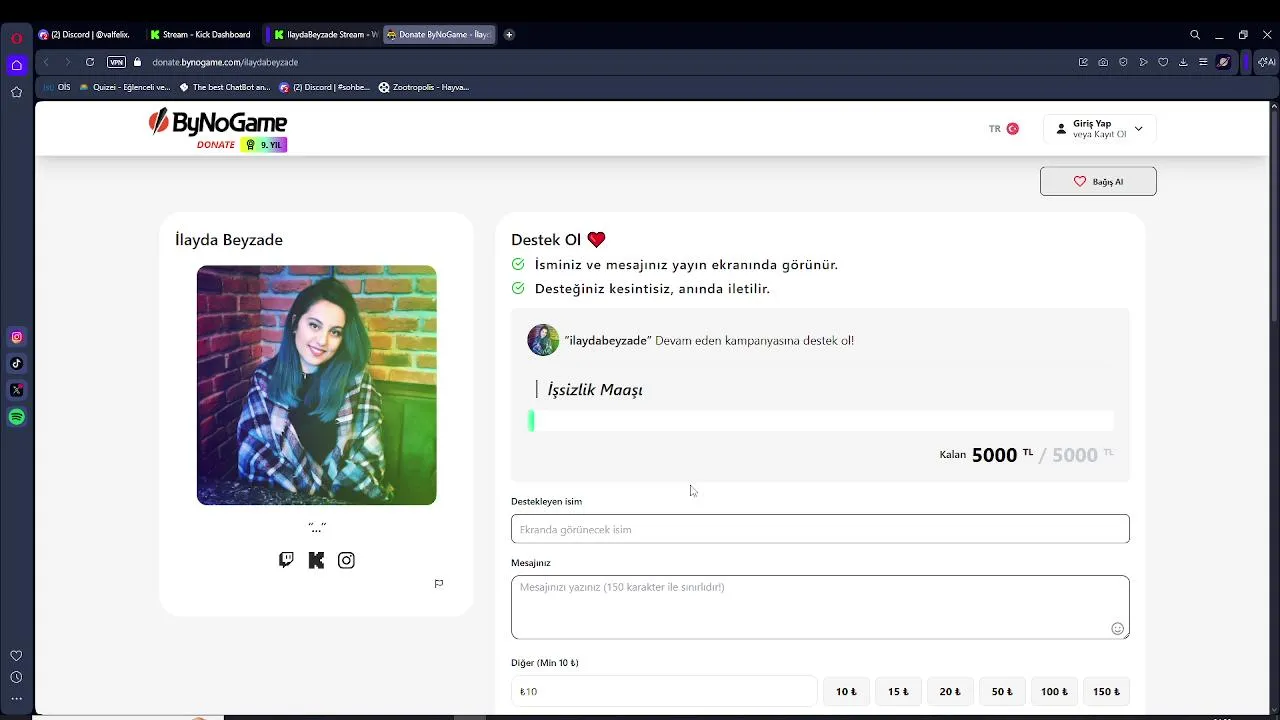The image size is (1280, 720).
Task: Select the 20 ₺ amount
Action: coord(950,691)
